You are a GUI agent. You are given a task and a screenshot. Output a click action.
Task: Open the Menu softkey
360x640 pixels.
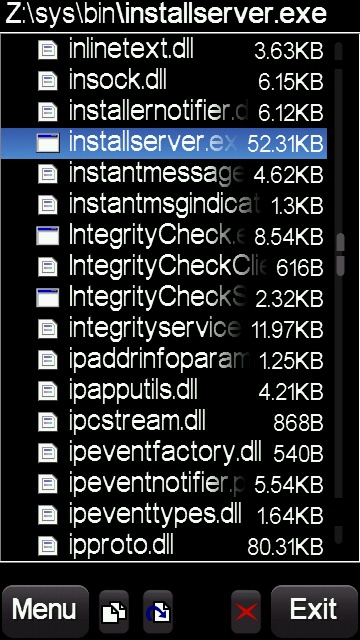click(45, 610)
